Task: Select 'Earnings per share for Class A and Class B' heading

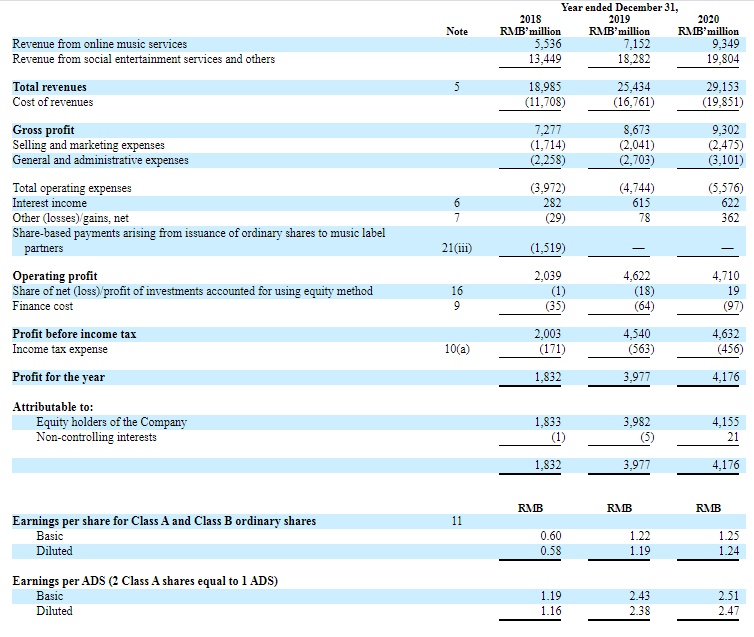Action: coord(164,521)
